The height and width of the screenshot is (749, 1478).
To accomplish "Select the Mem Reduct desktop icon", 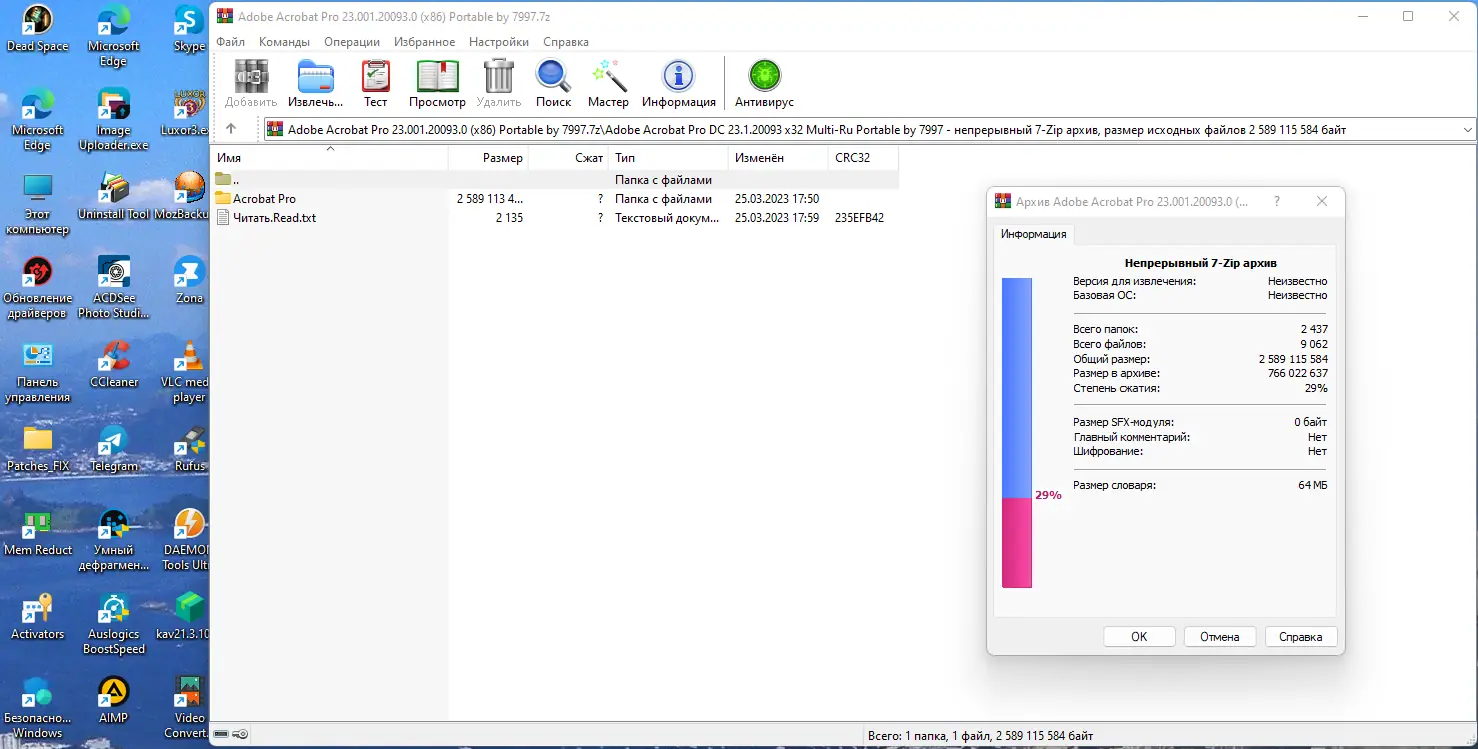I will click(x=37, y=532).
